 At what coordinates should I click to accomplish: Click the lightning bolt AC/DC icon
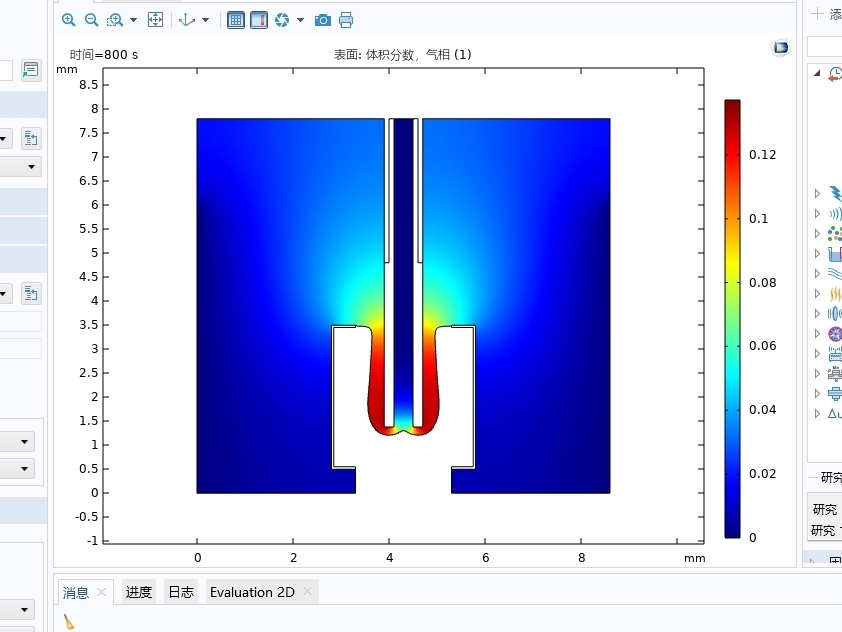(835, 193)
